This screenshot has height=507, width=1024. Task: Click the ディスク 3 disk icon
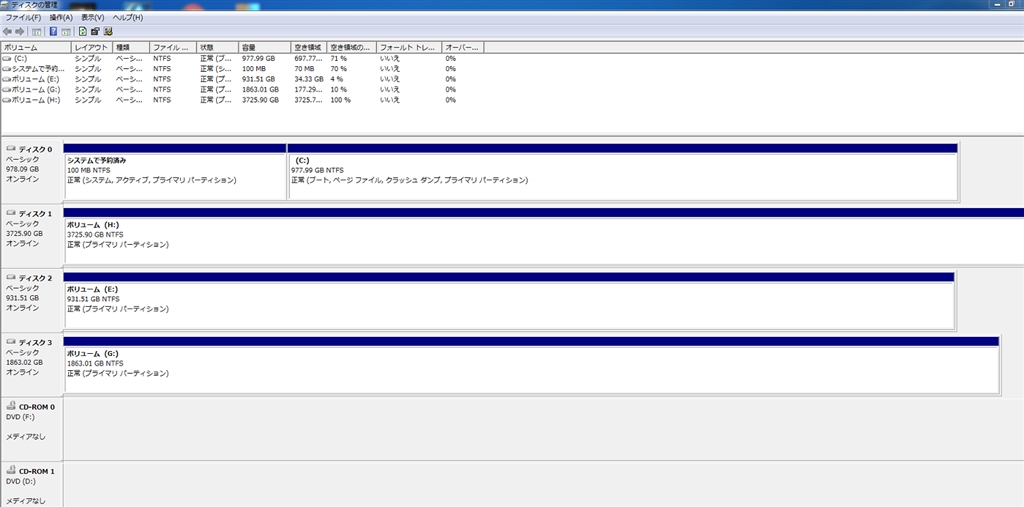[x=10, y=342]
